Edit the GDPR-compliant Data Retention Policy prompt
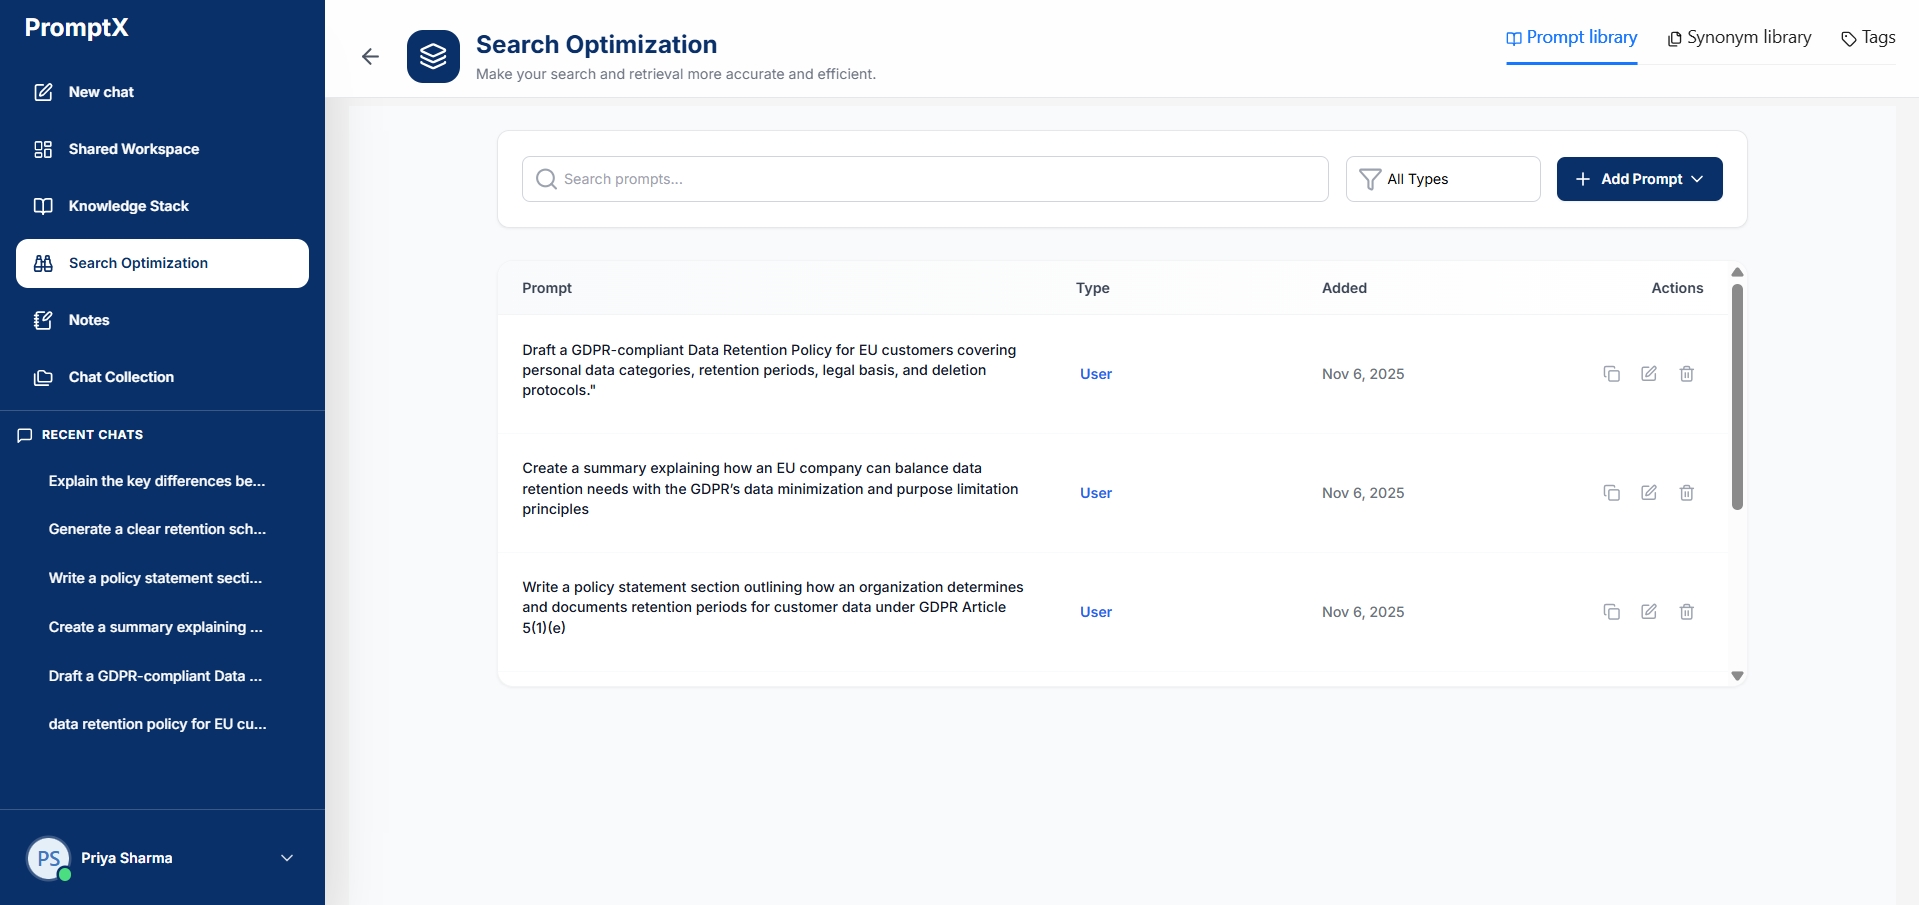This screenshot has height=905, width=1919. 1649,374
